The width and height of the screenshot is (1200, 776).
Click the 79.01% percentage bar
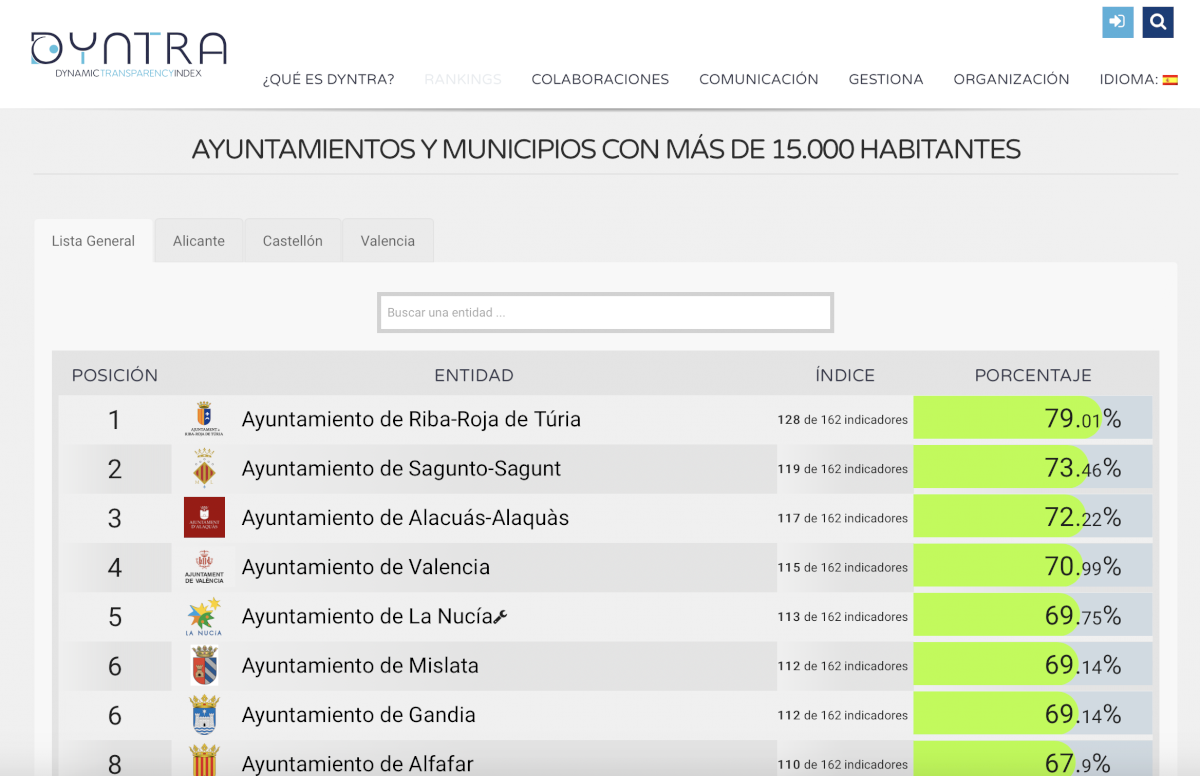(1032, 419)
